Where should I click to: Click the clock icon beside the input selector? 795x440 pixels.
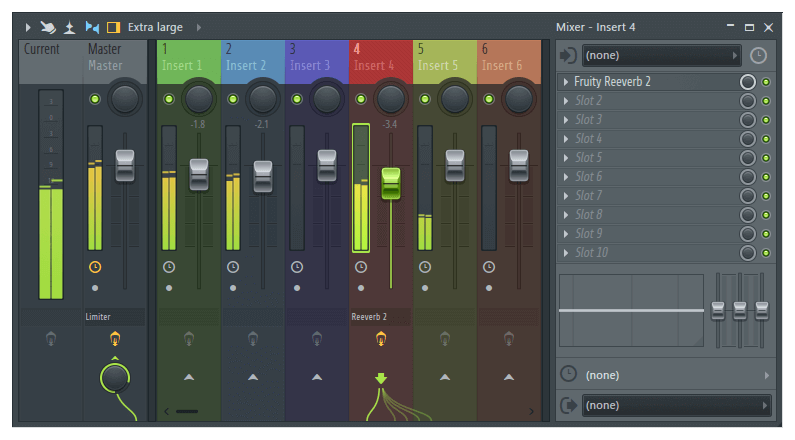pyautogui.click(x=759, y=56)
